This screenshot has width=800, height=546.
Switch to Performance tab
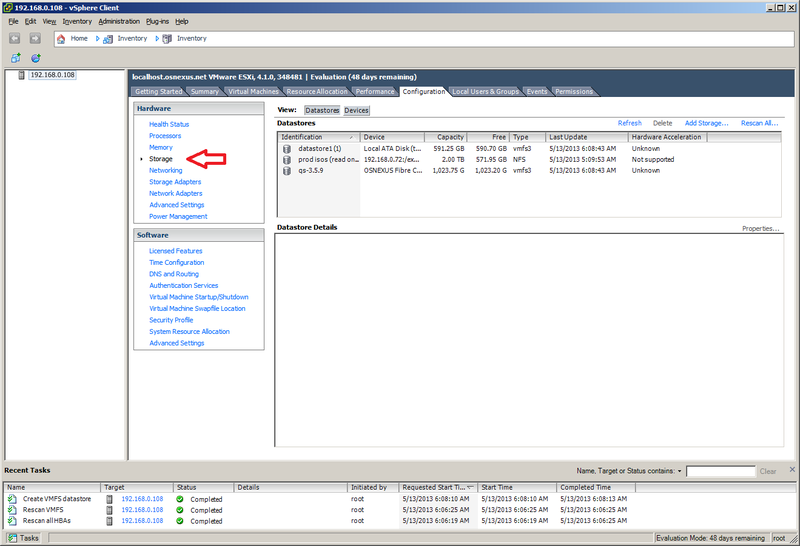[x=375, y=92]
